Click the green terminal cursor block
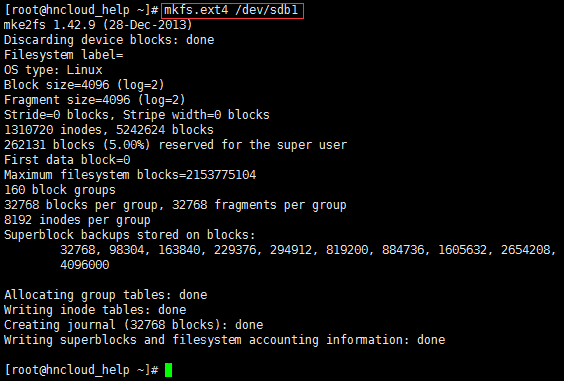 click(x=168, y=370)
